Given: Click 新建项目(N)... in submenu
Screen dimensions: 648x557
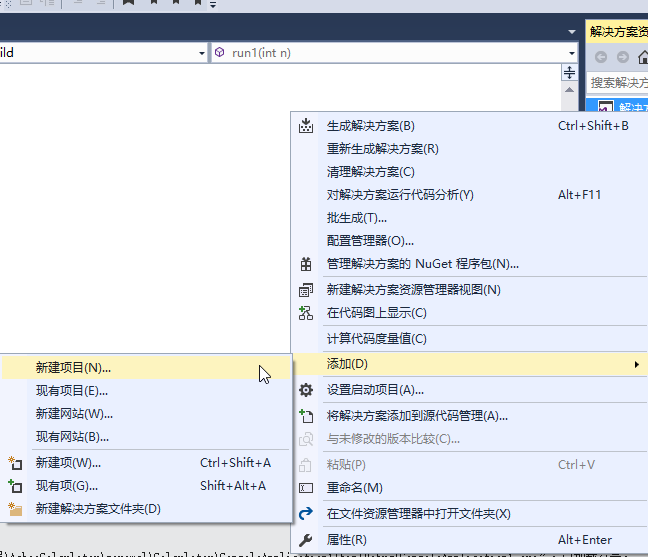Looking at the screenshot, I should click(146, 368).
